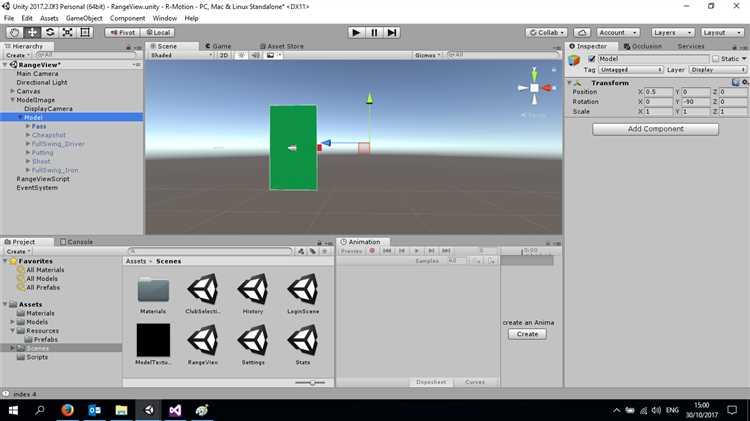Step forward one frame

pos(392,33)
